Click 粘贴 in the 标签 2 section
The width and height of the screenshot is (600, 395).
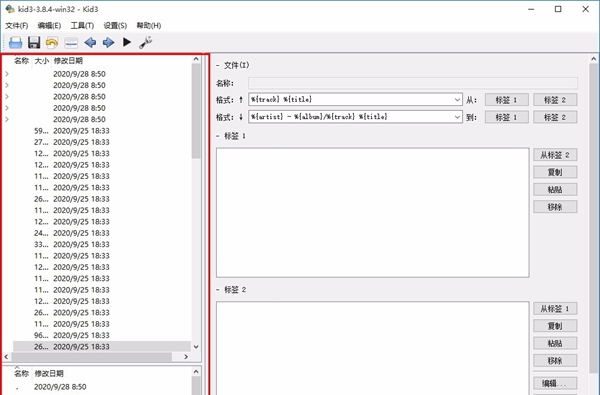coord(555,343)
